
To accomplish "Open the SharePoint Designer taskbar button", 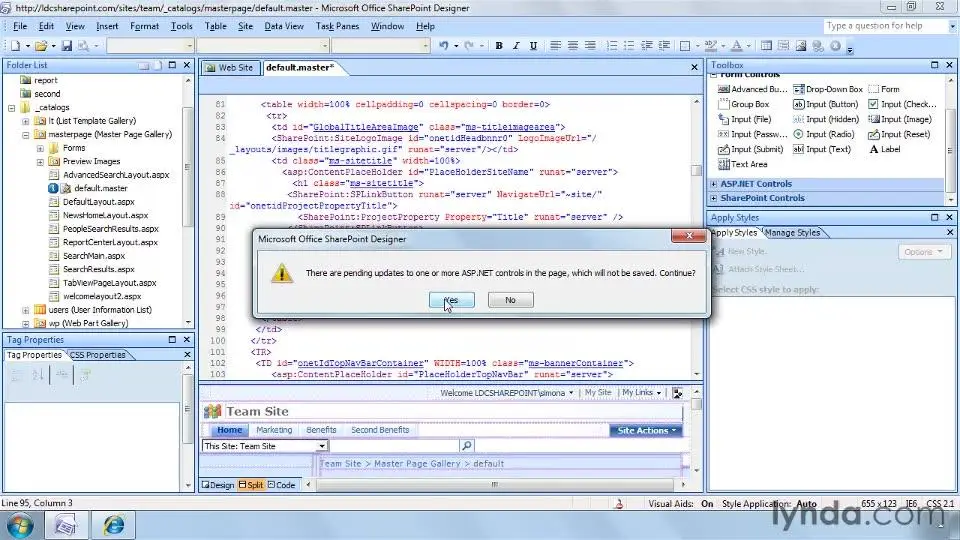I will [65, 525].
